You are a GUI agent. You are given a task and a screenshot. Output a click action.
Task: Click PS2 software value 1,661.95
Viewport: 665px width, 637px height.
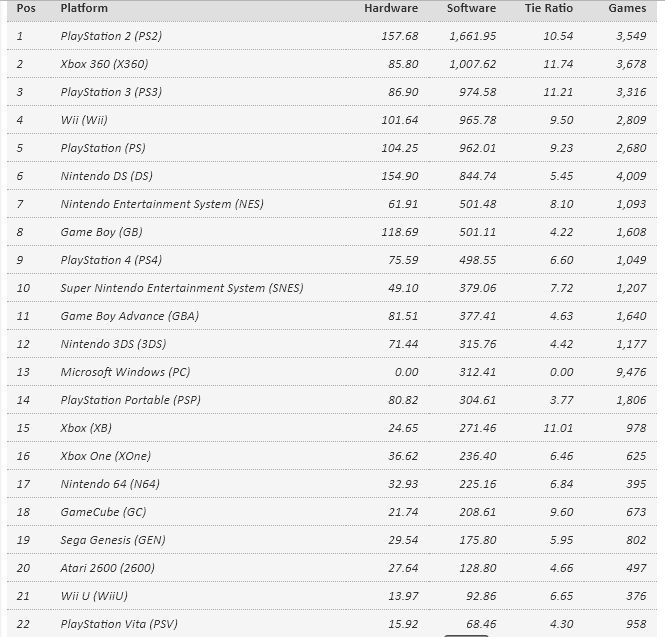[x=472, y=36]
